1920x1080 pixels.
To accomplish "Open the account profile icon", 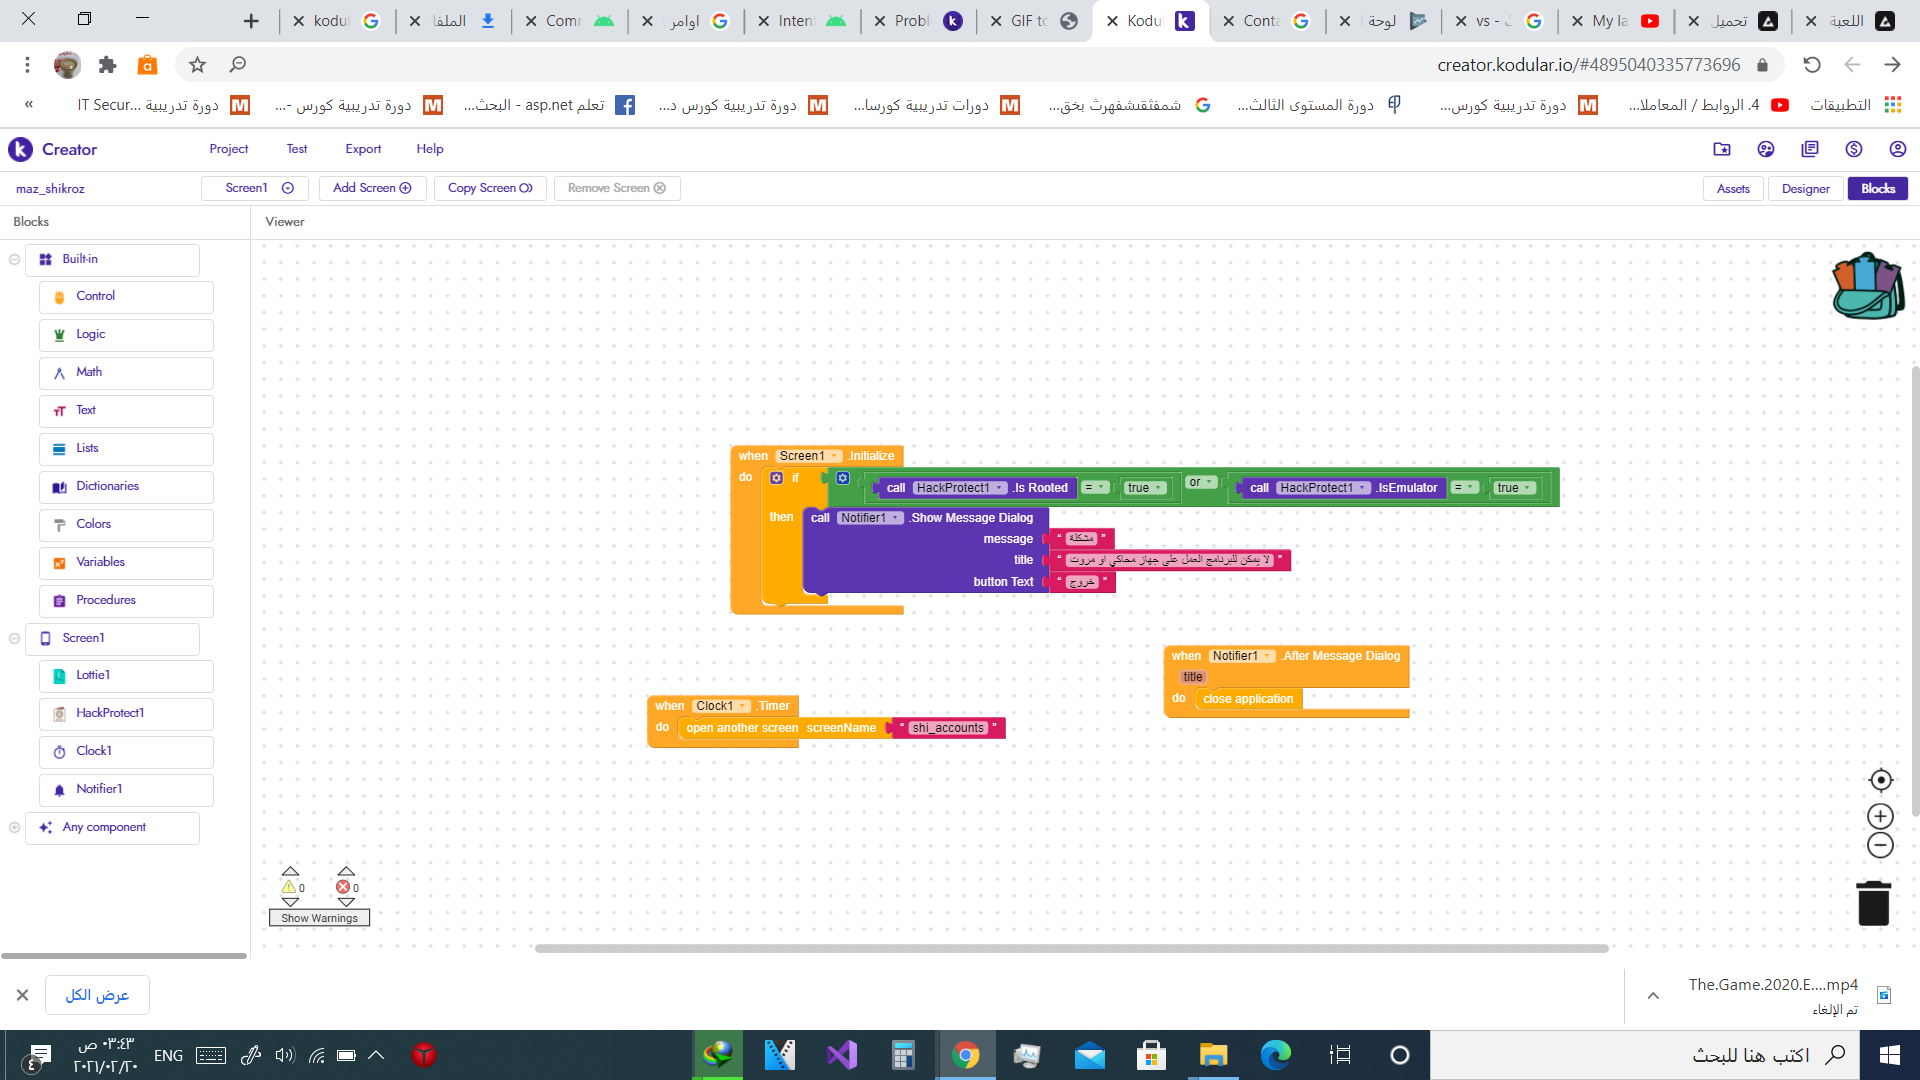I will (1897, 149).
